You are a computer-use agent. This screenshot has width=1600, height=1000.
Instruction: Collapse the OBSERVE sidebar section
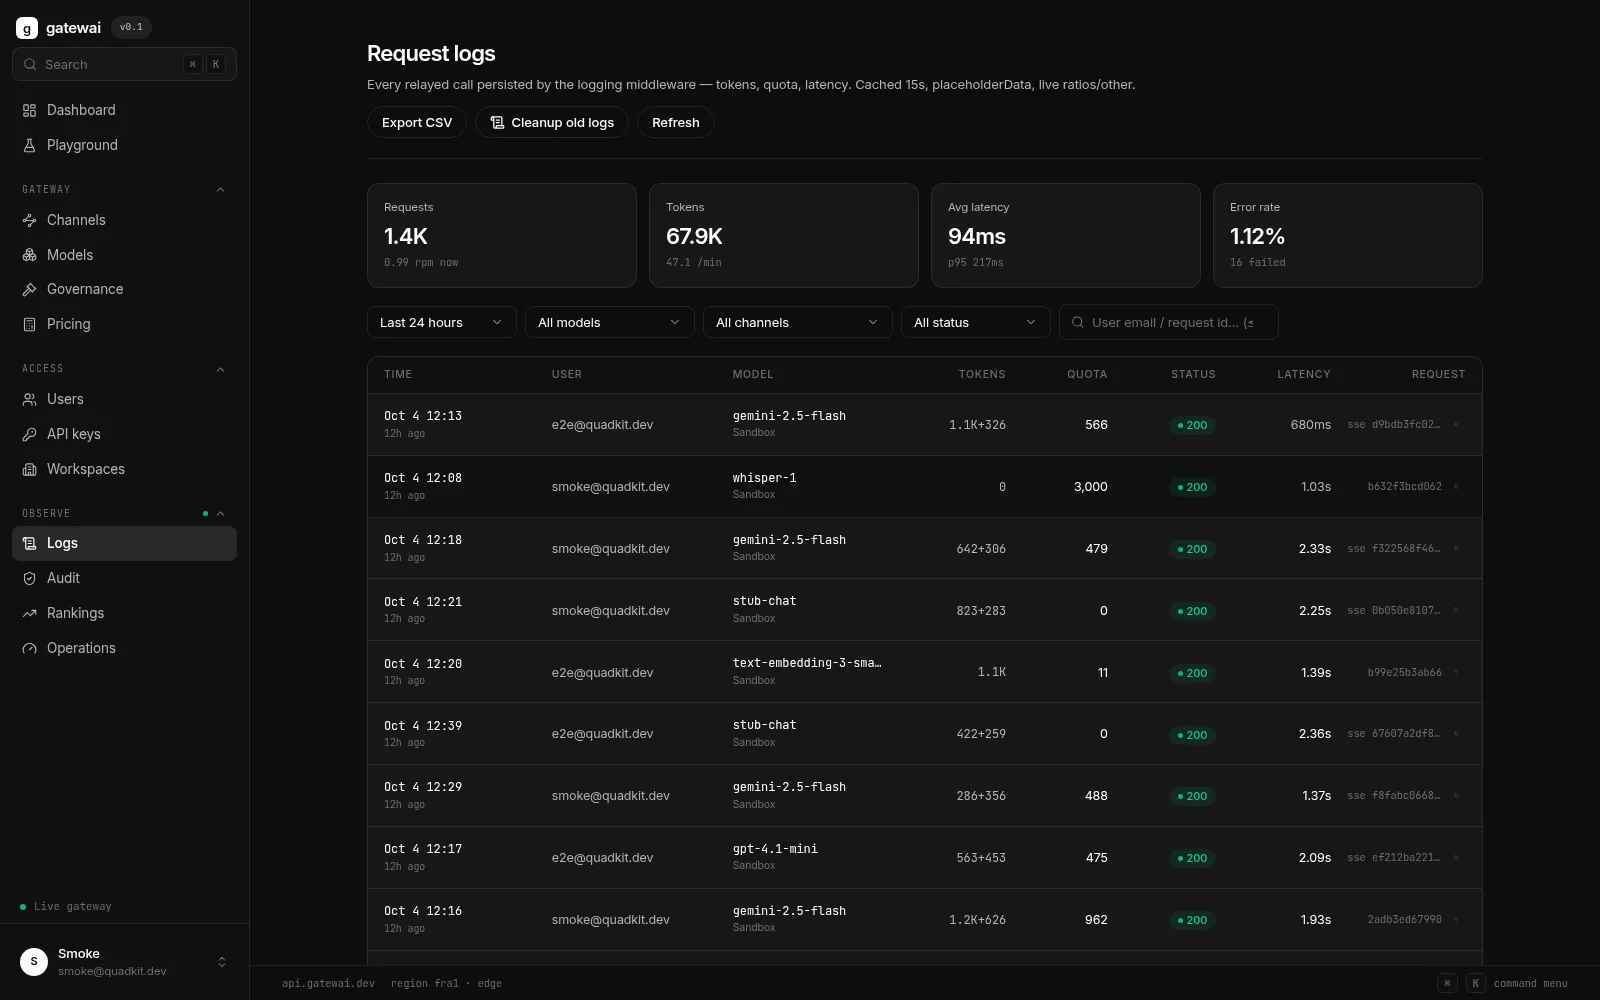(x=221, y=514)
